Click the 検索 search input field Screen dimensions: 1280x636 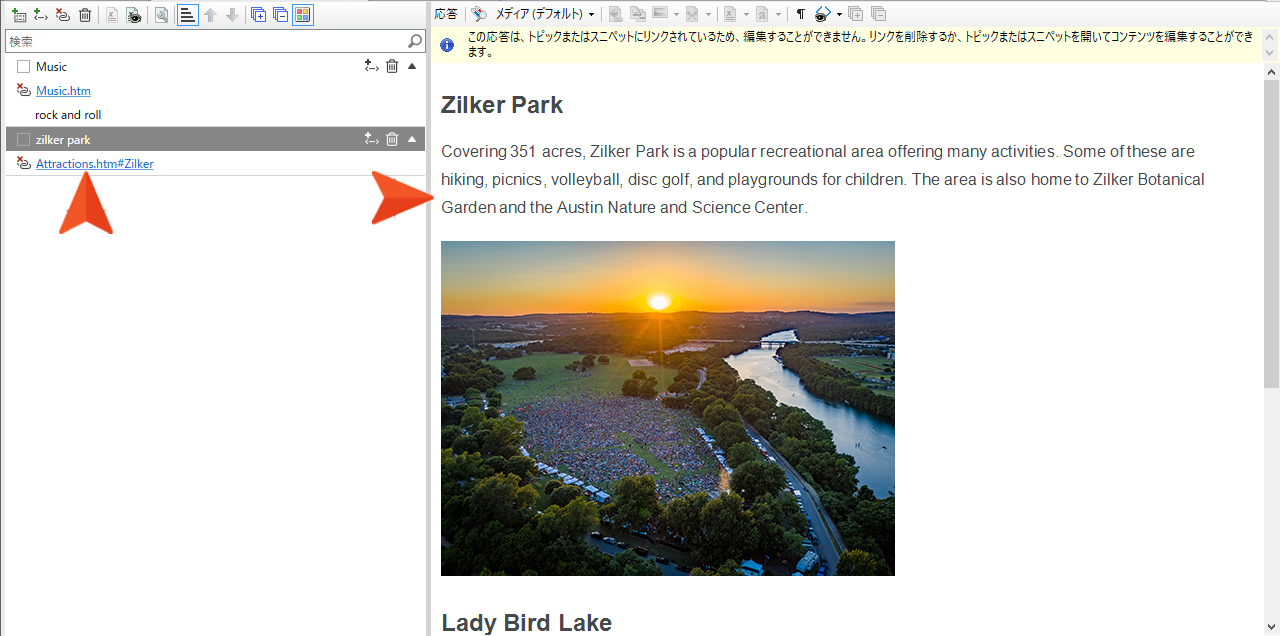[x=205, y=41]
